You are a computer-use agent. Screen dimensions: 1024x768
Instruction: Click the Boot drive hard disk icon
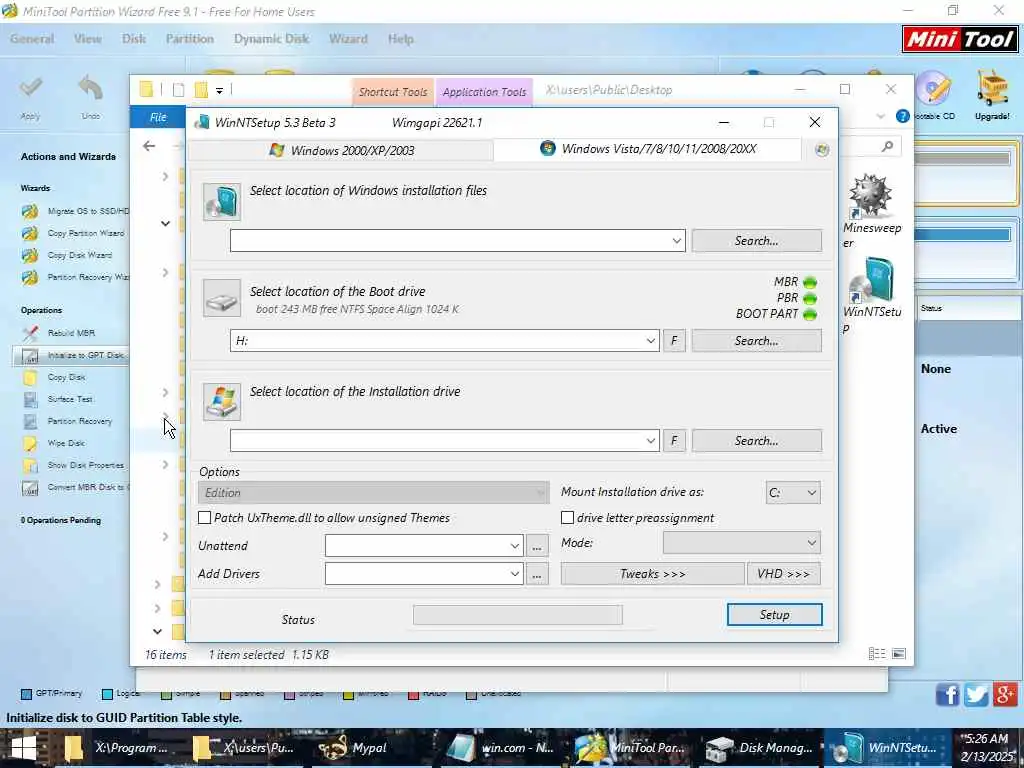(x=221, y=298)
